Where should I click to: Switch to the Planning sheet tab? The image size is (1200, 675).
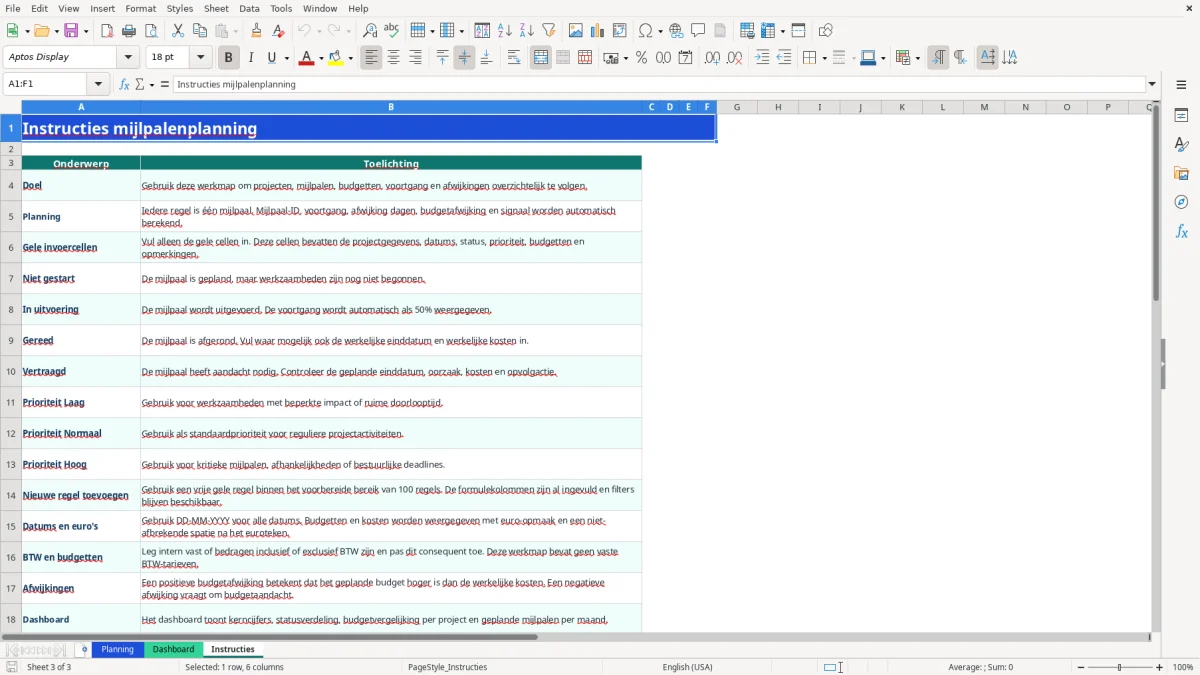coord(117,649)
